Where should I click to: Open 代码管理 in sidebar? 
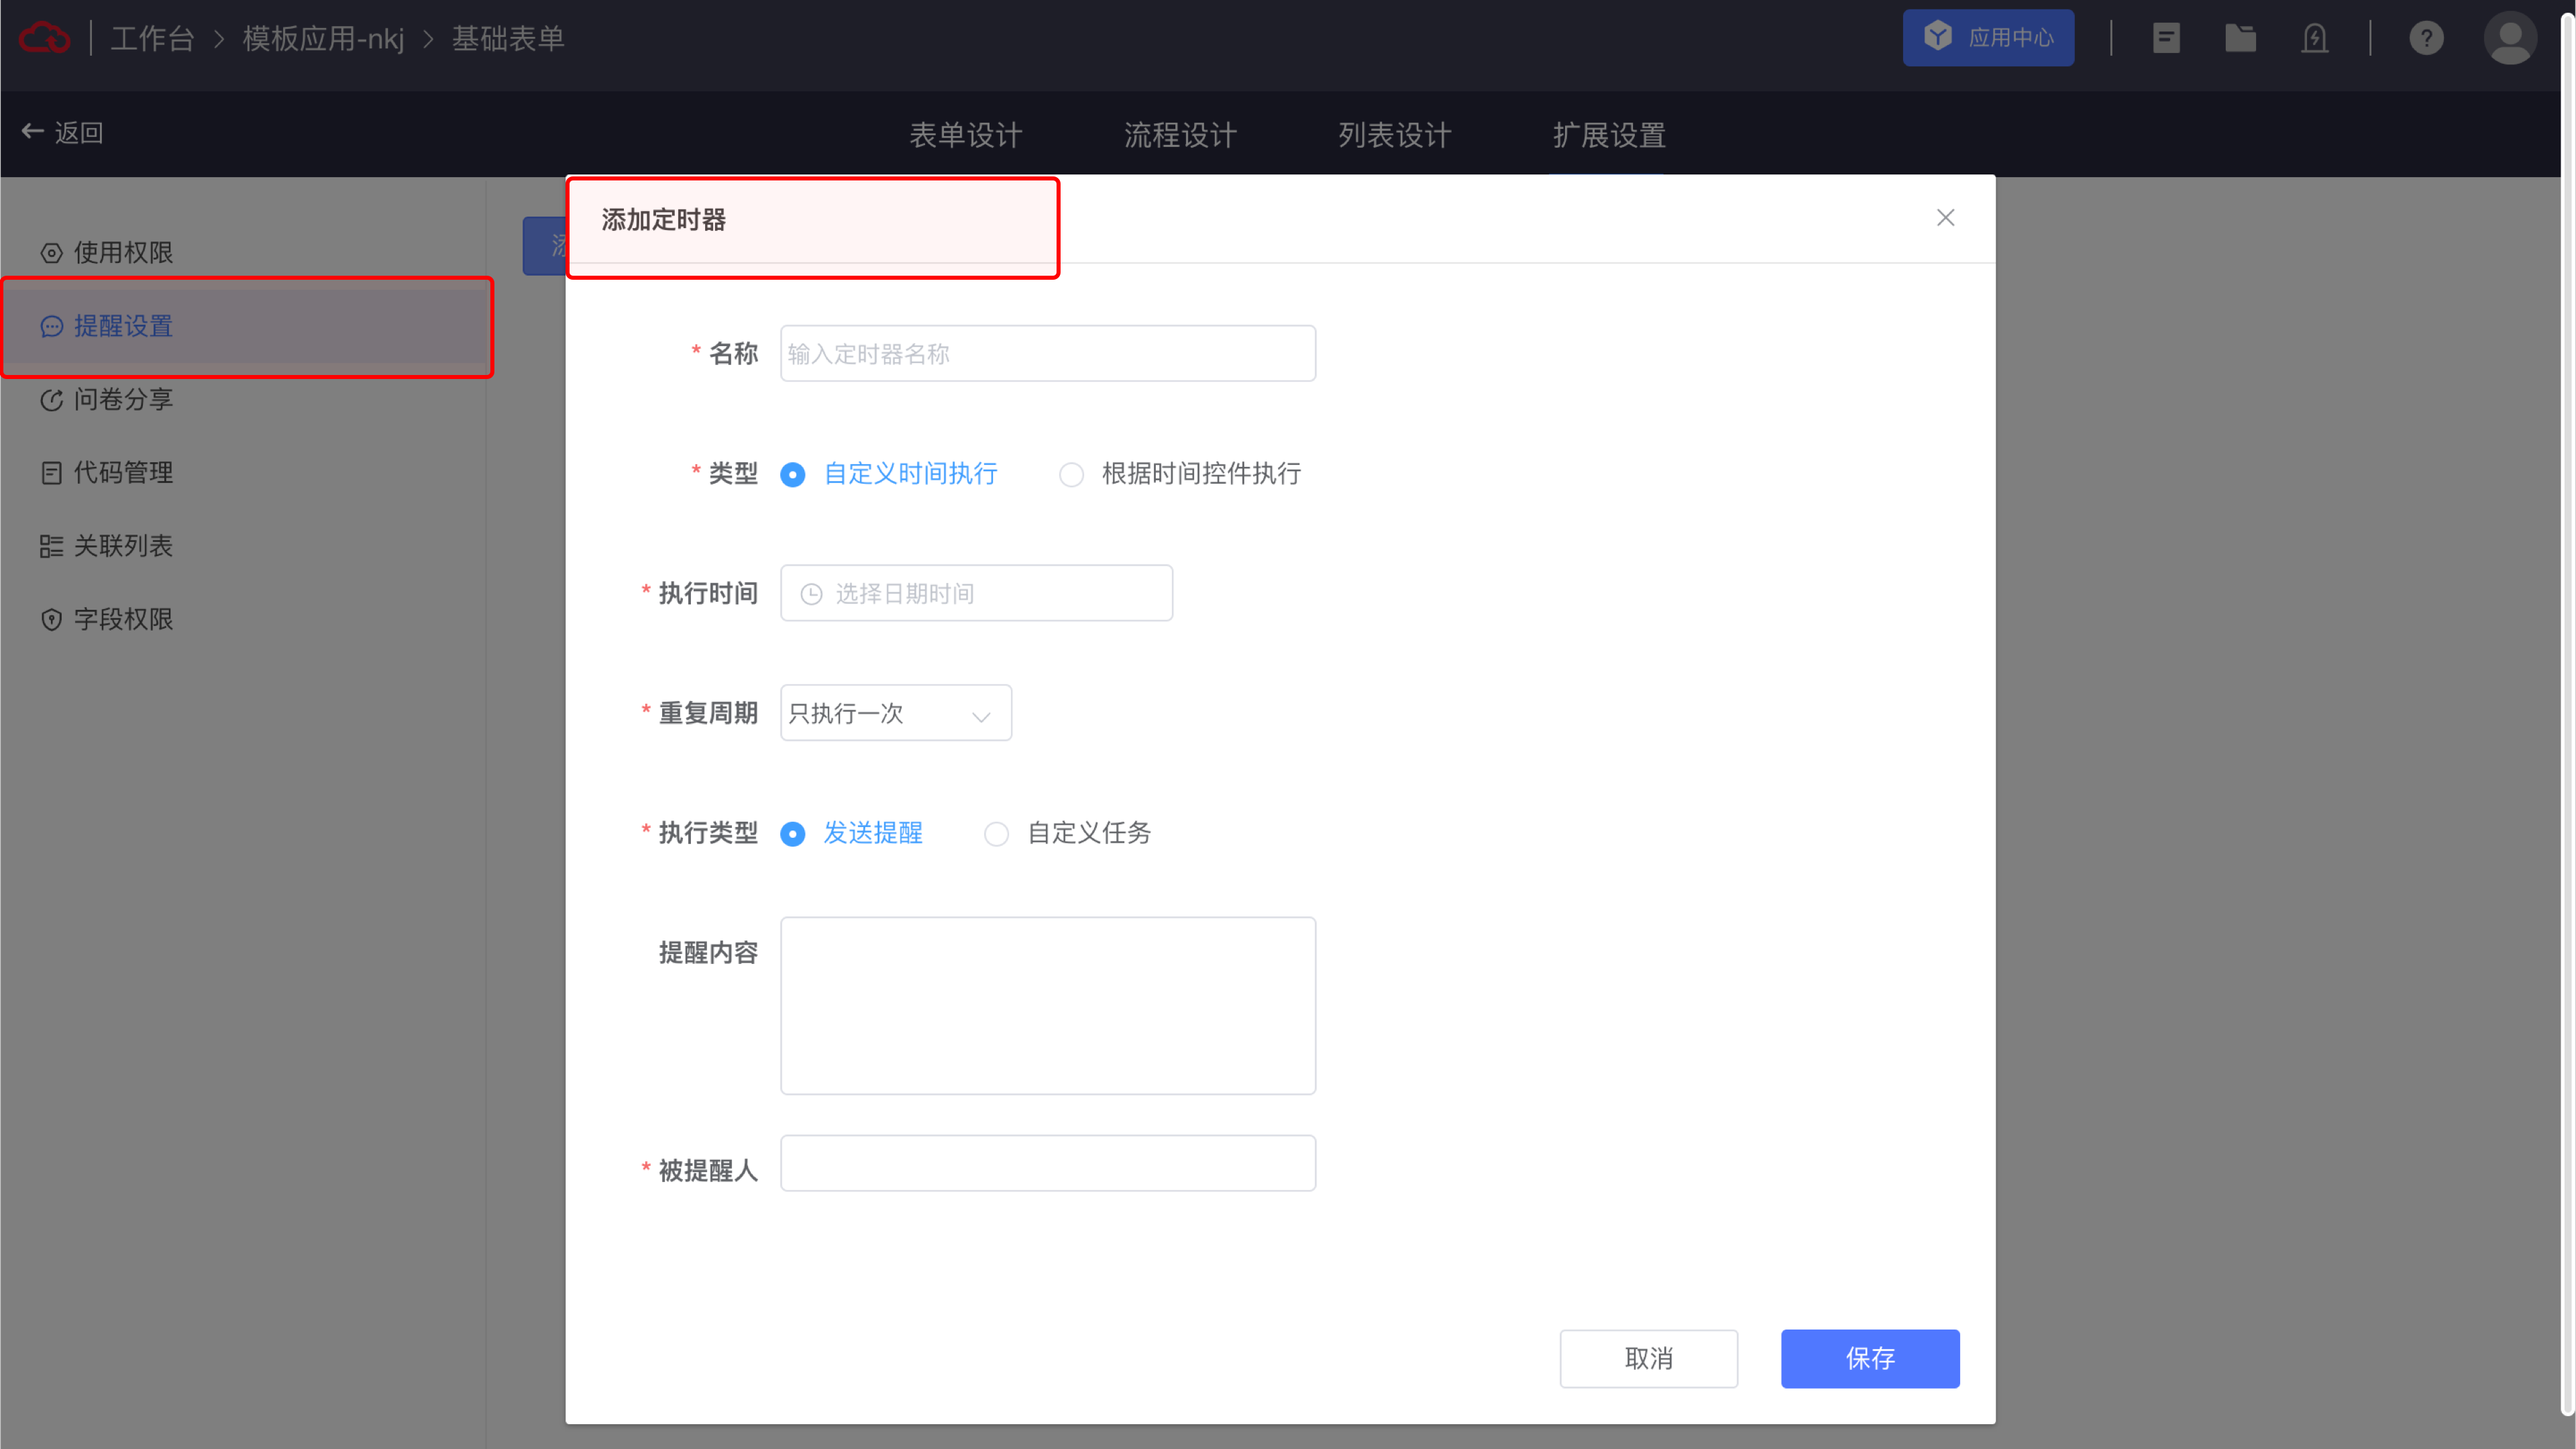click(243, 472)
